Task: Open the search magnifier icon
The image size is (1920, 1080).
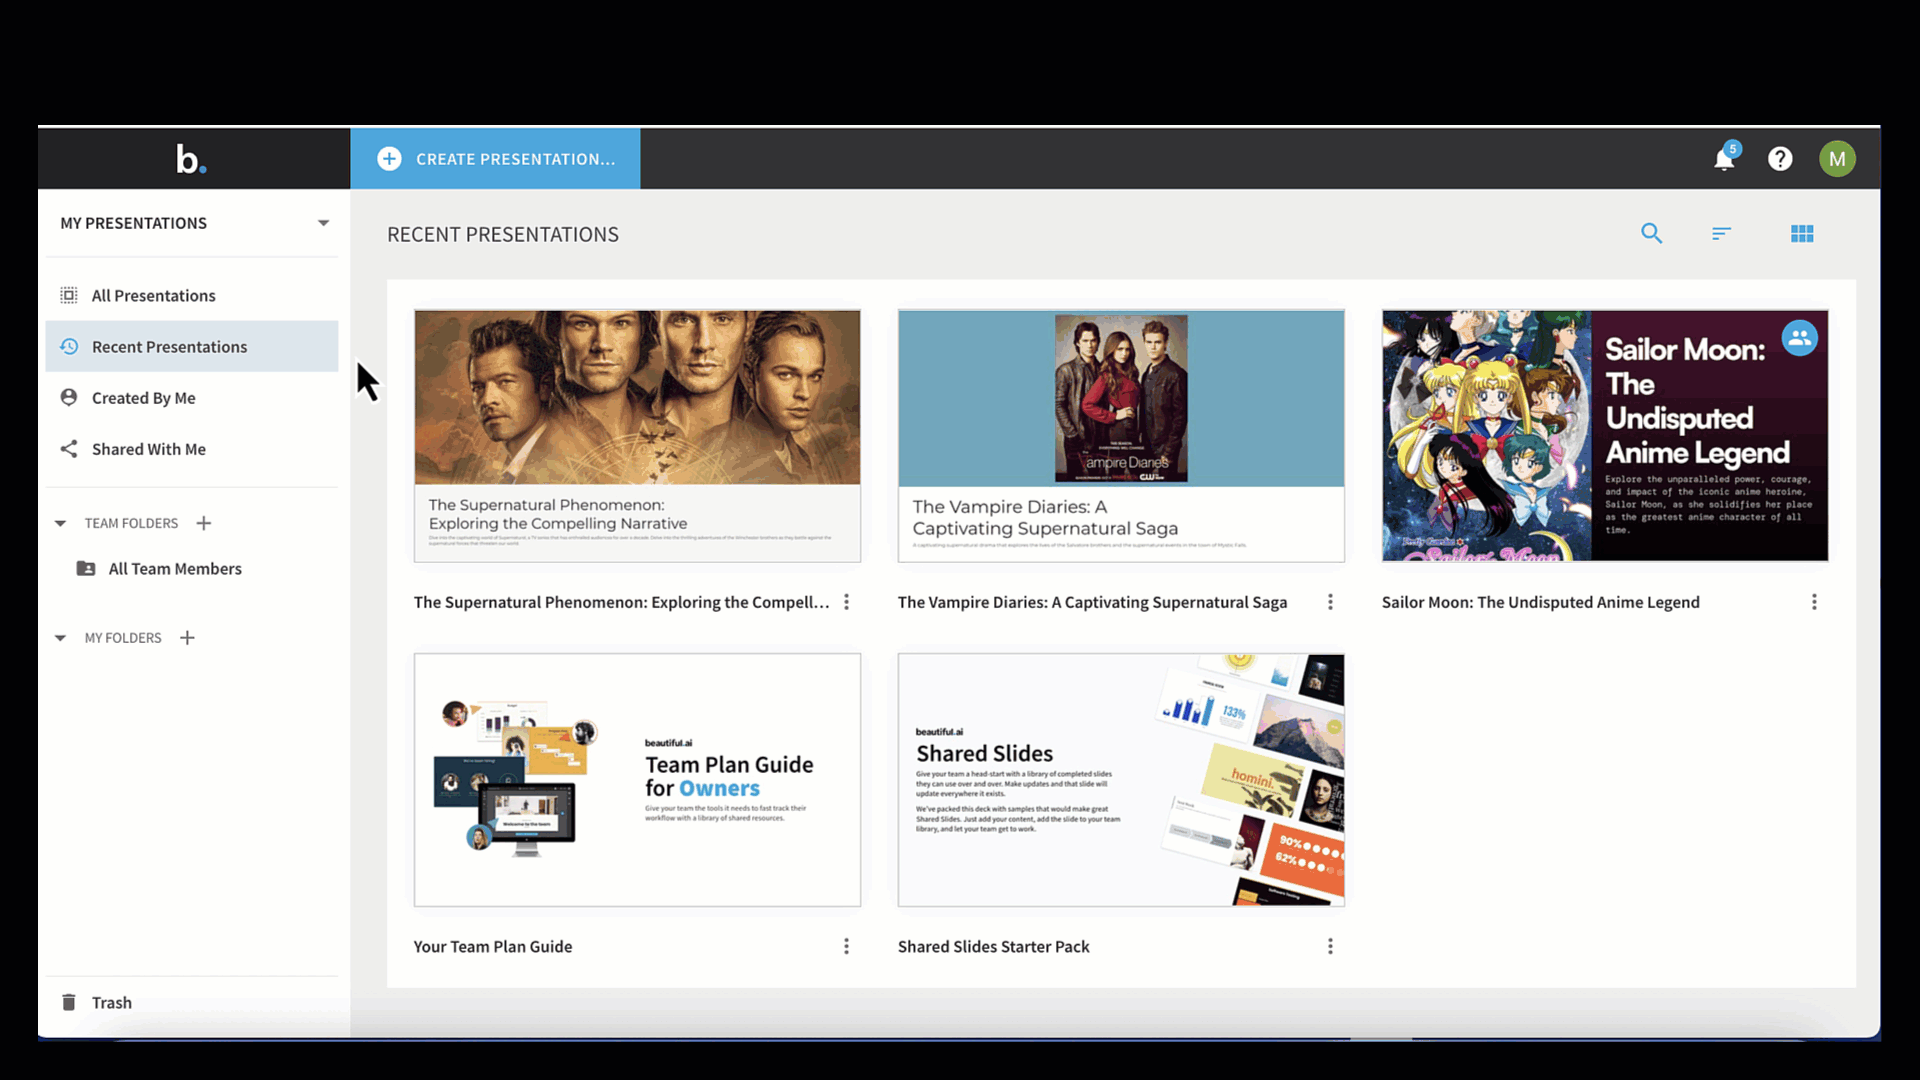Action: pyautogui.click(x=1652, y=234)
